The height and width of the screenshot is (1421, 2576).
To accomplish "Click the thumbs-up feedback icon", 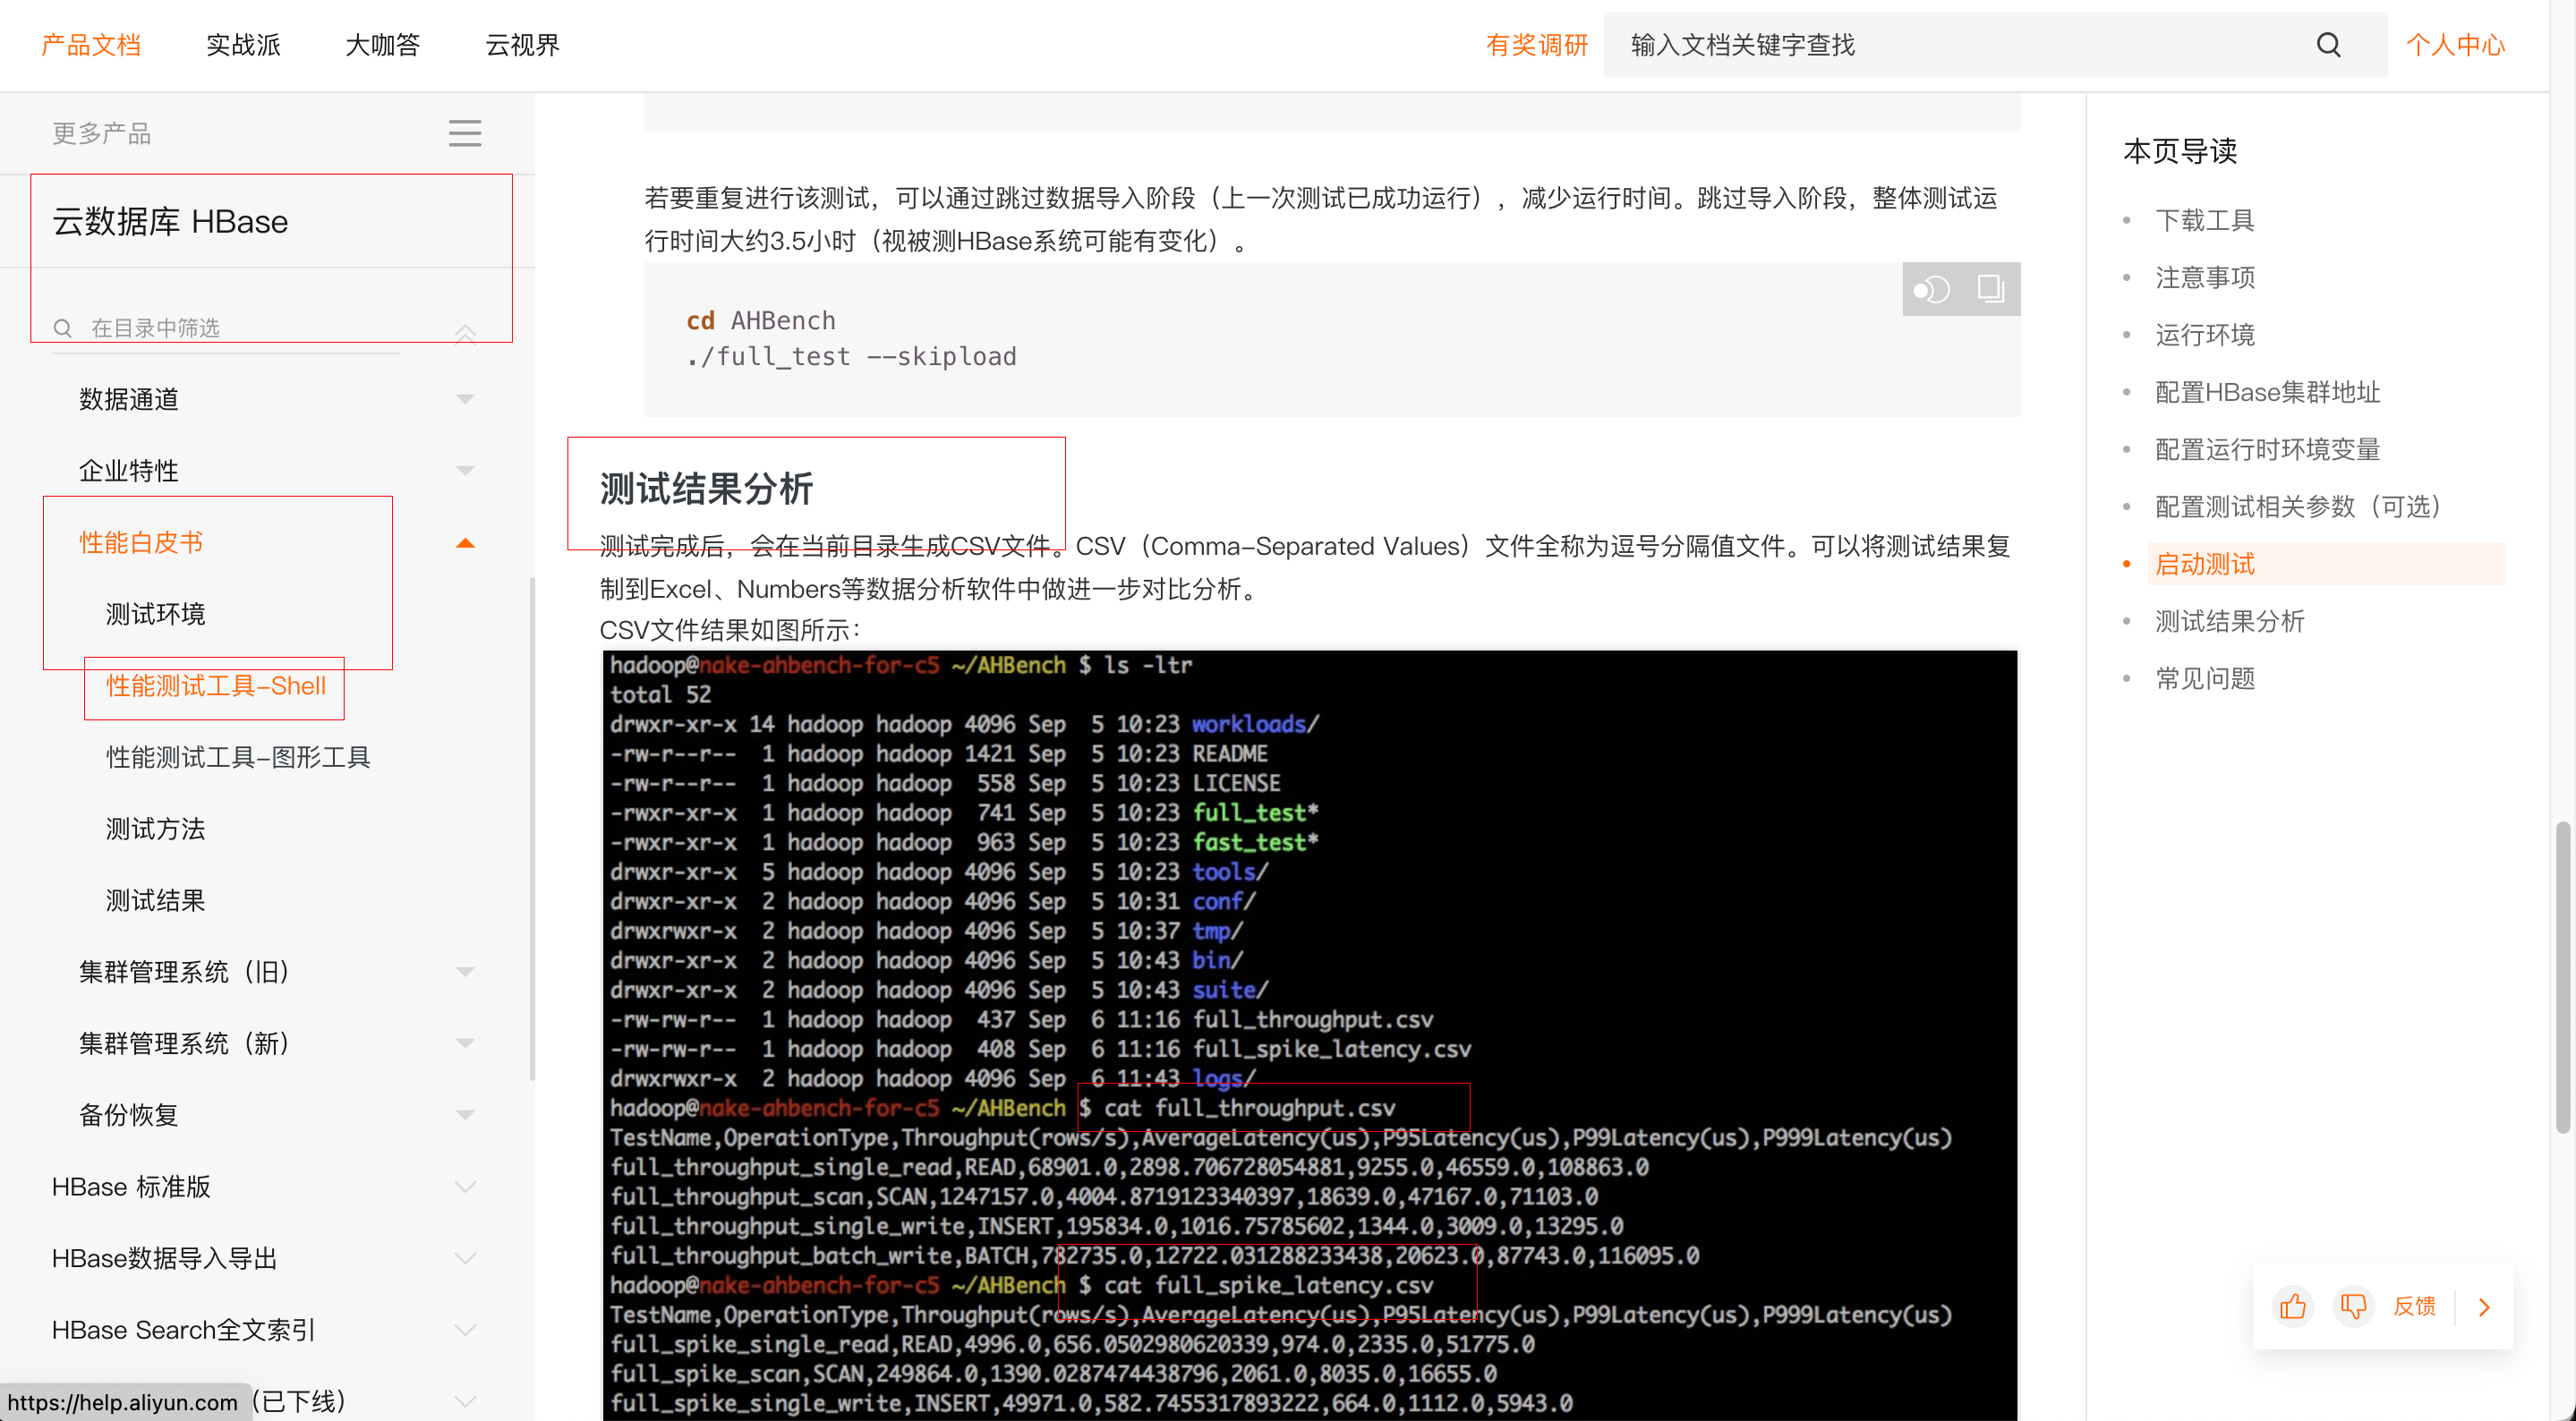I will coord(2292,1306).
